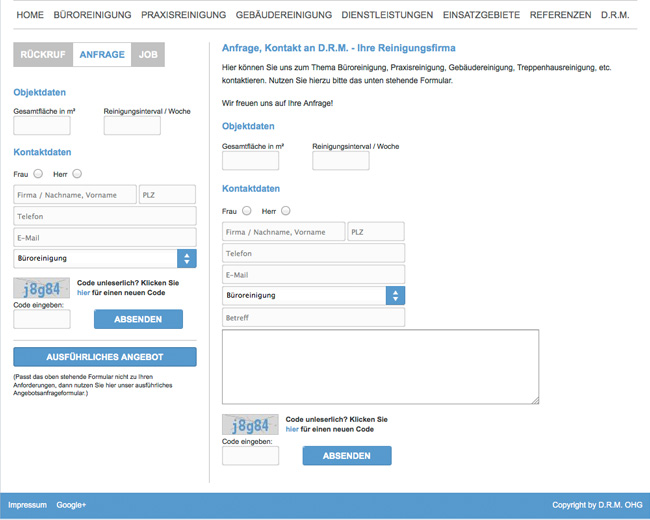Click the Ausführliches Angebot button
650x520 pixels.
pyautogui.click(x=105, y=357)
